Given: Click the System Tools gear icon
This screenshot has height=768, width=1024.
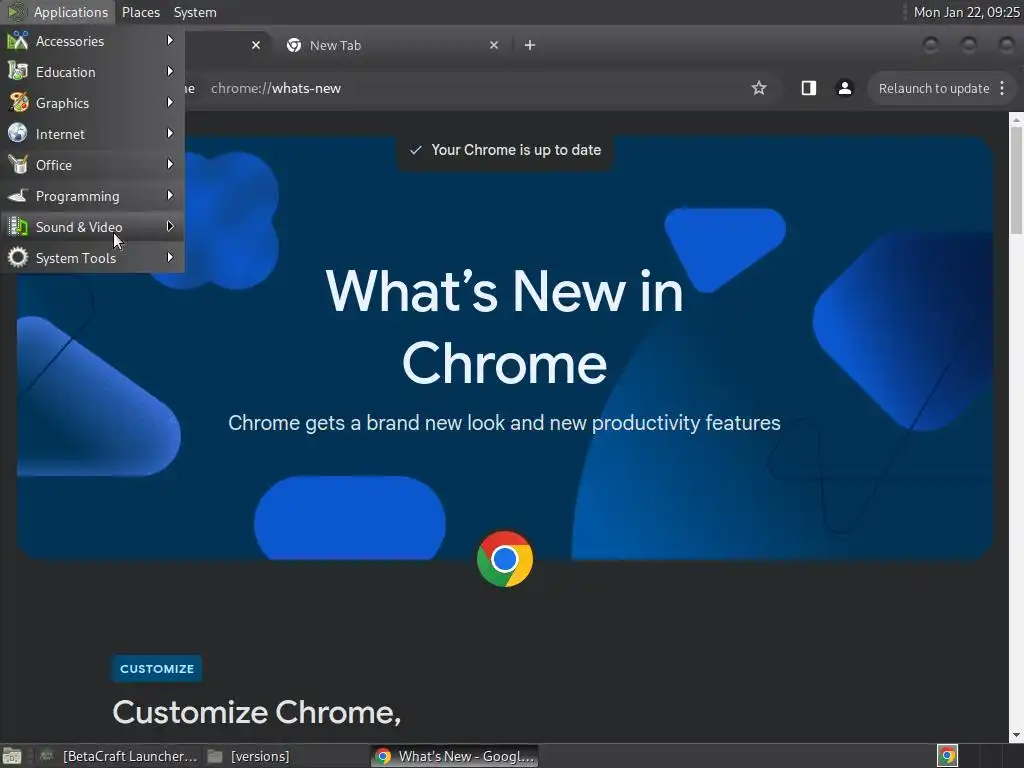Looking at the screenshot, I should tap(18, 258).
